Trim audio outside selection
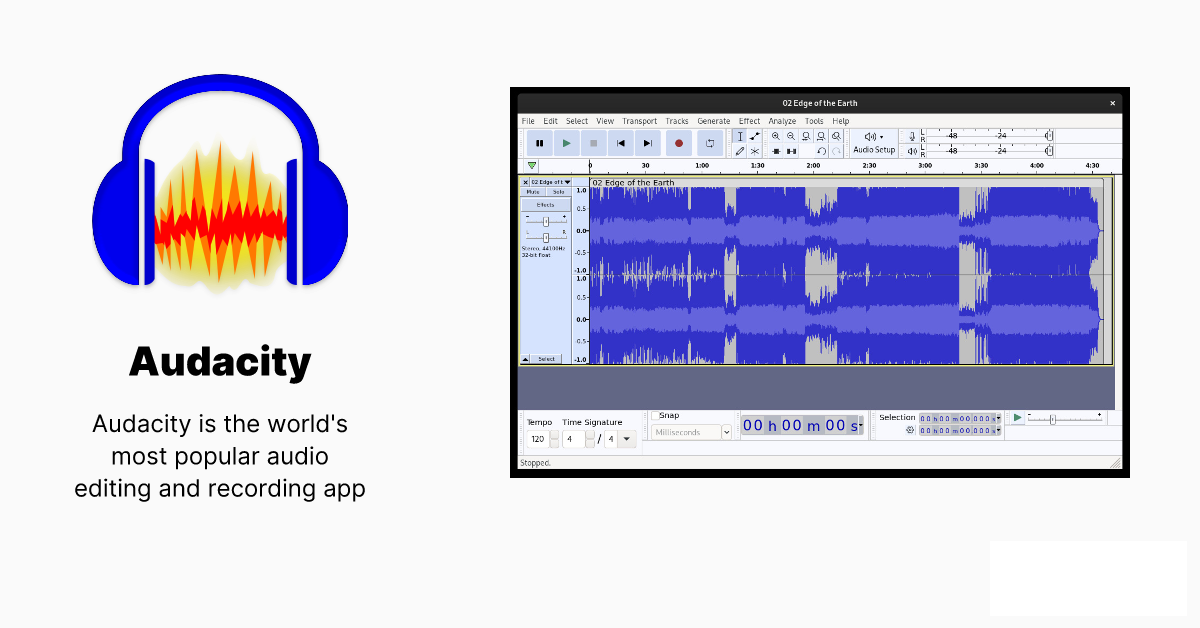 (776, 151)
